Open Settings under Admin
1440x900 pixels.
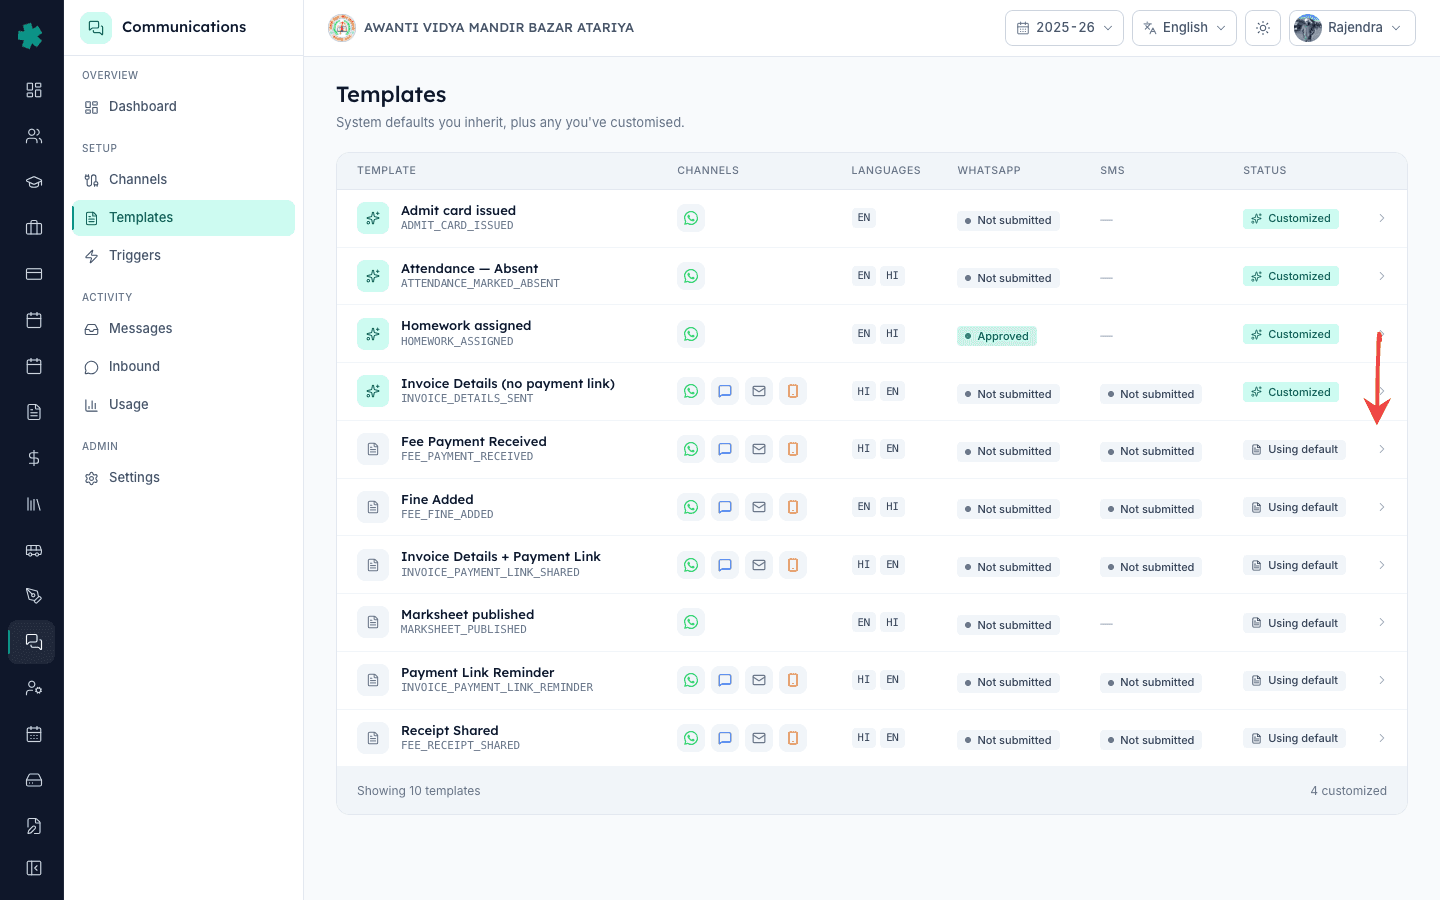[x=183, y=478]
